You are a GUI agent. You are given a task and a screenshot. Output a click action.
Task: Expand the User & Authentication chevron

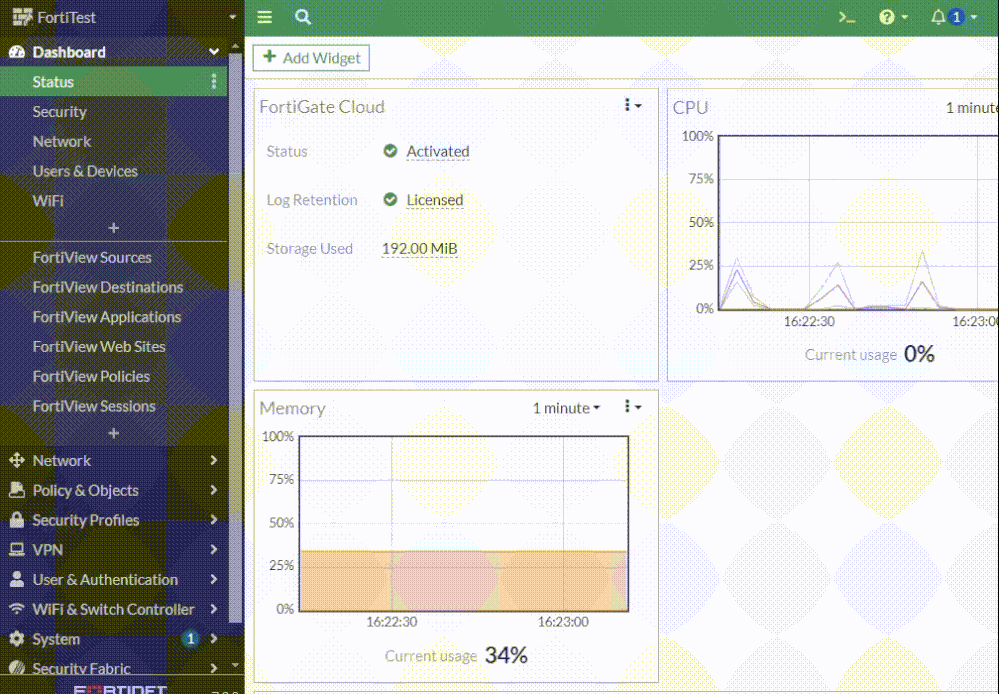[x=213, y=579]
